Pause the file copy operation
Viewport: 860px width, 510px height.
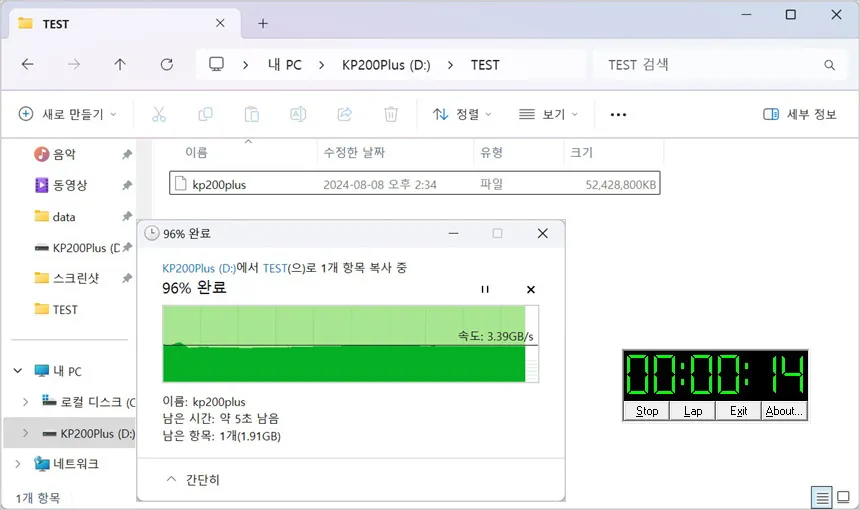pyautogui.click(x=485, y=289)
